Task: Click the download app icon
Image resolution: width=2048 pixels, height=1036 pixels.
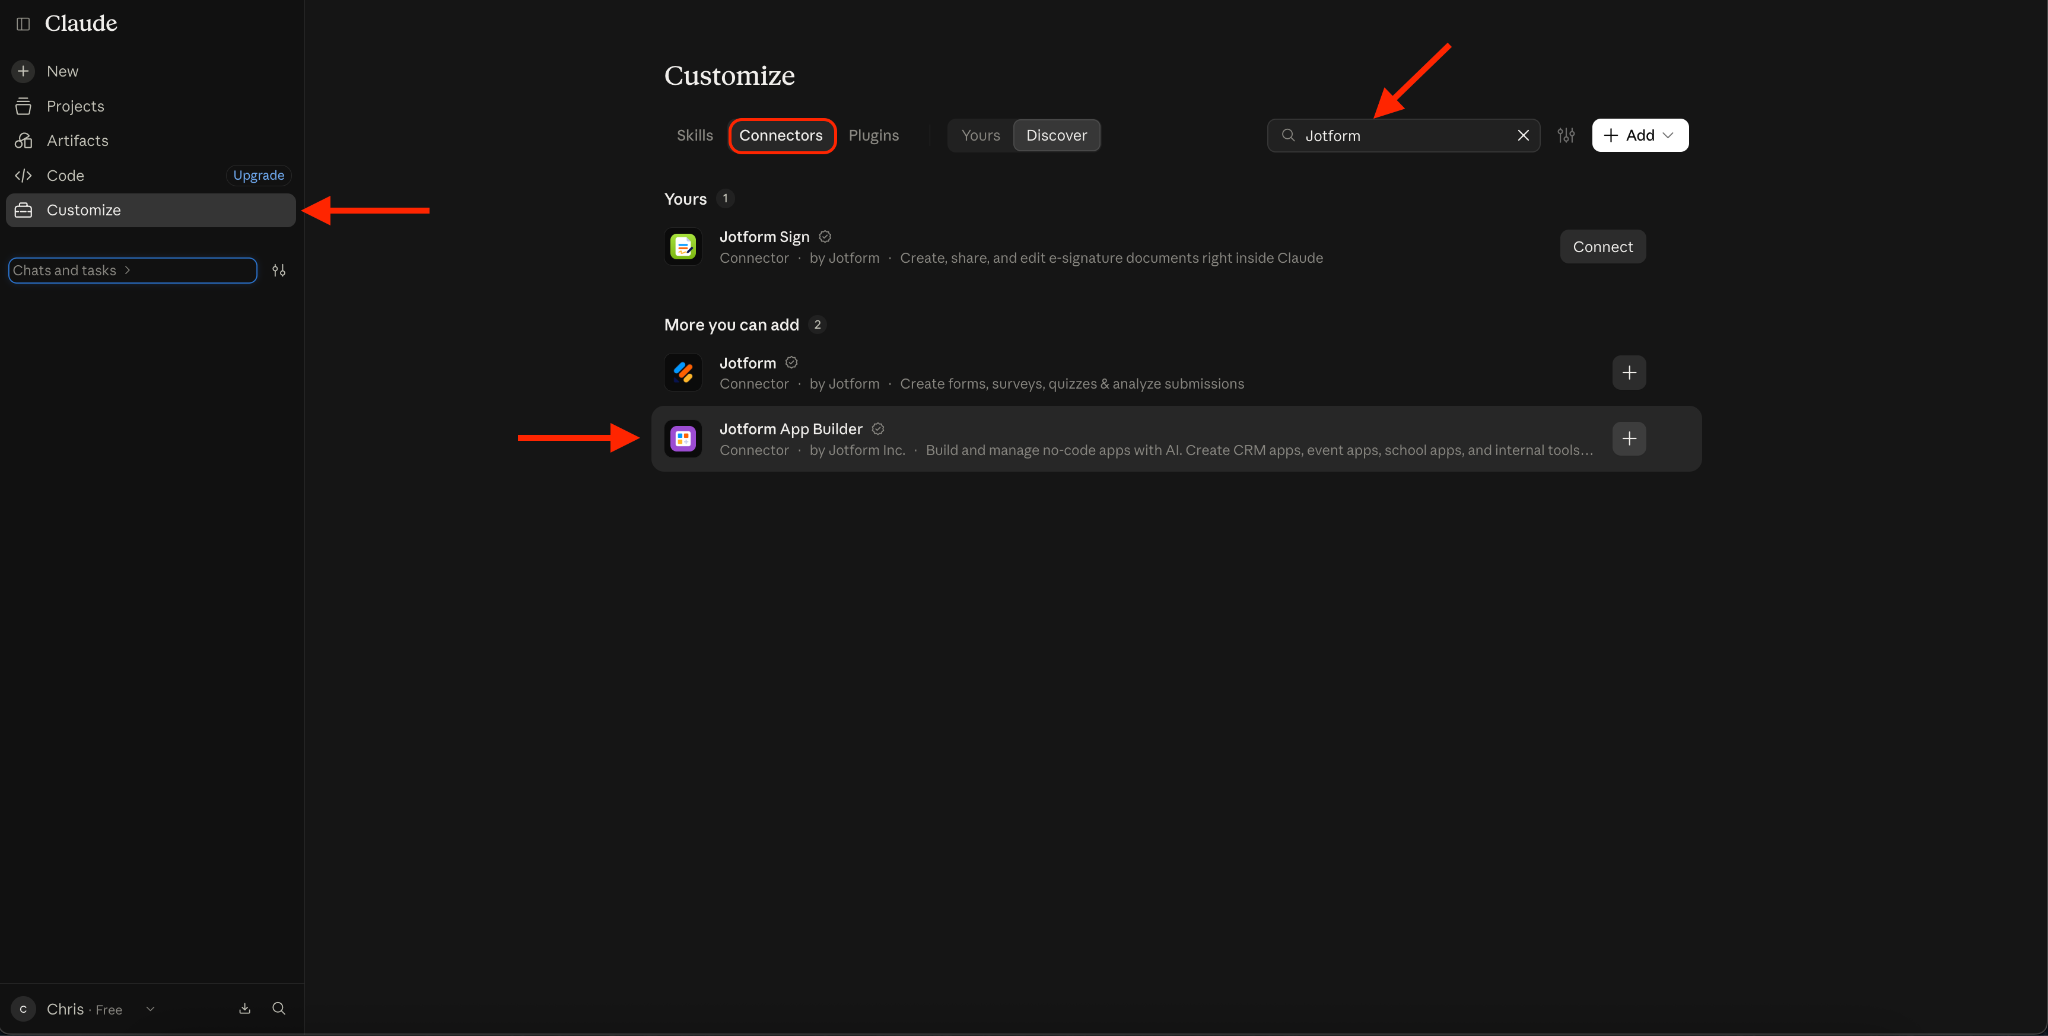Action: click(245, 1009)
